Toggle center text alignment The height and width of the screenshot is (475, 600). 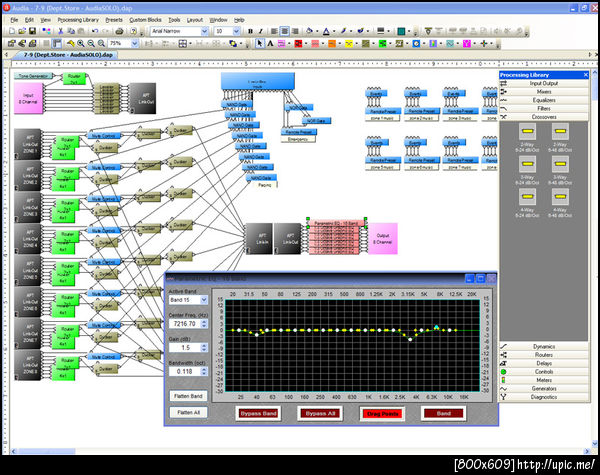pyautogui.click(x=284, y=31)
